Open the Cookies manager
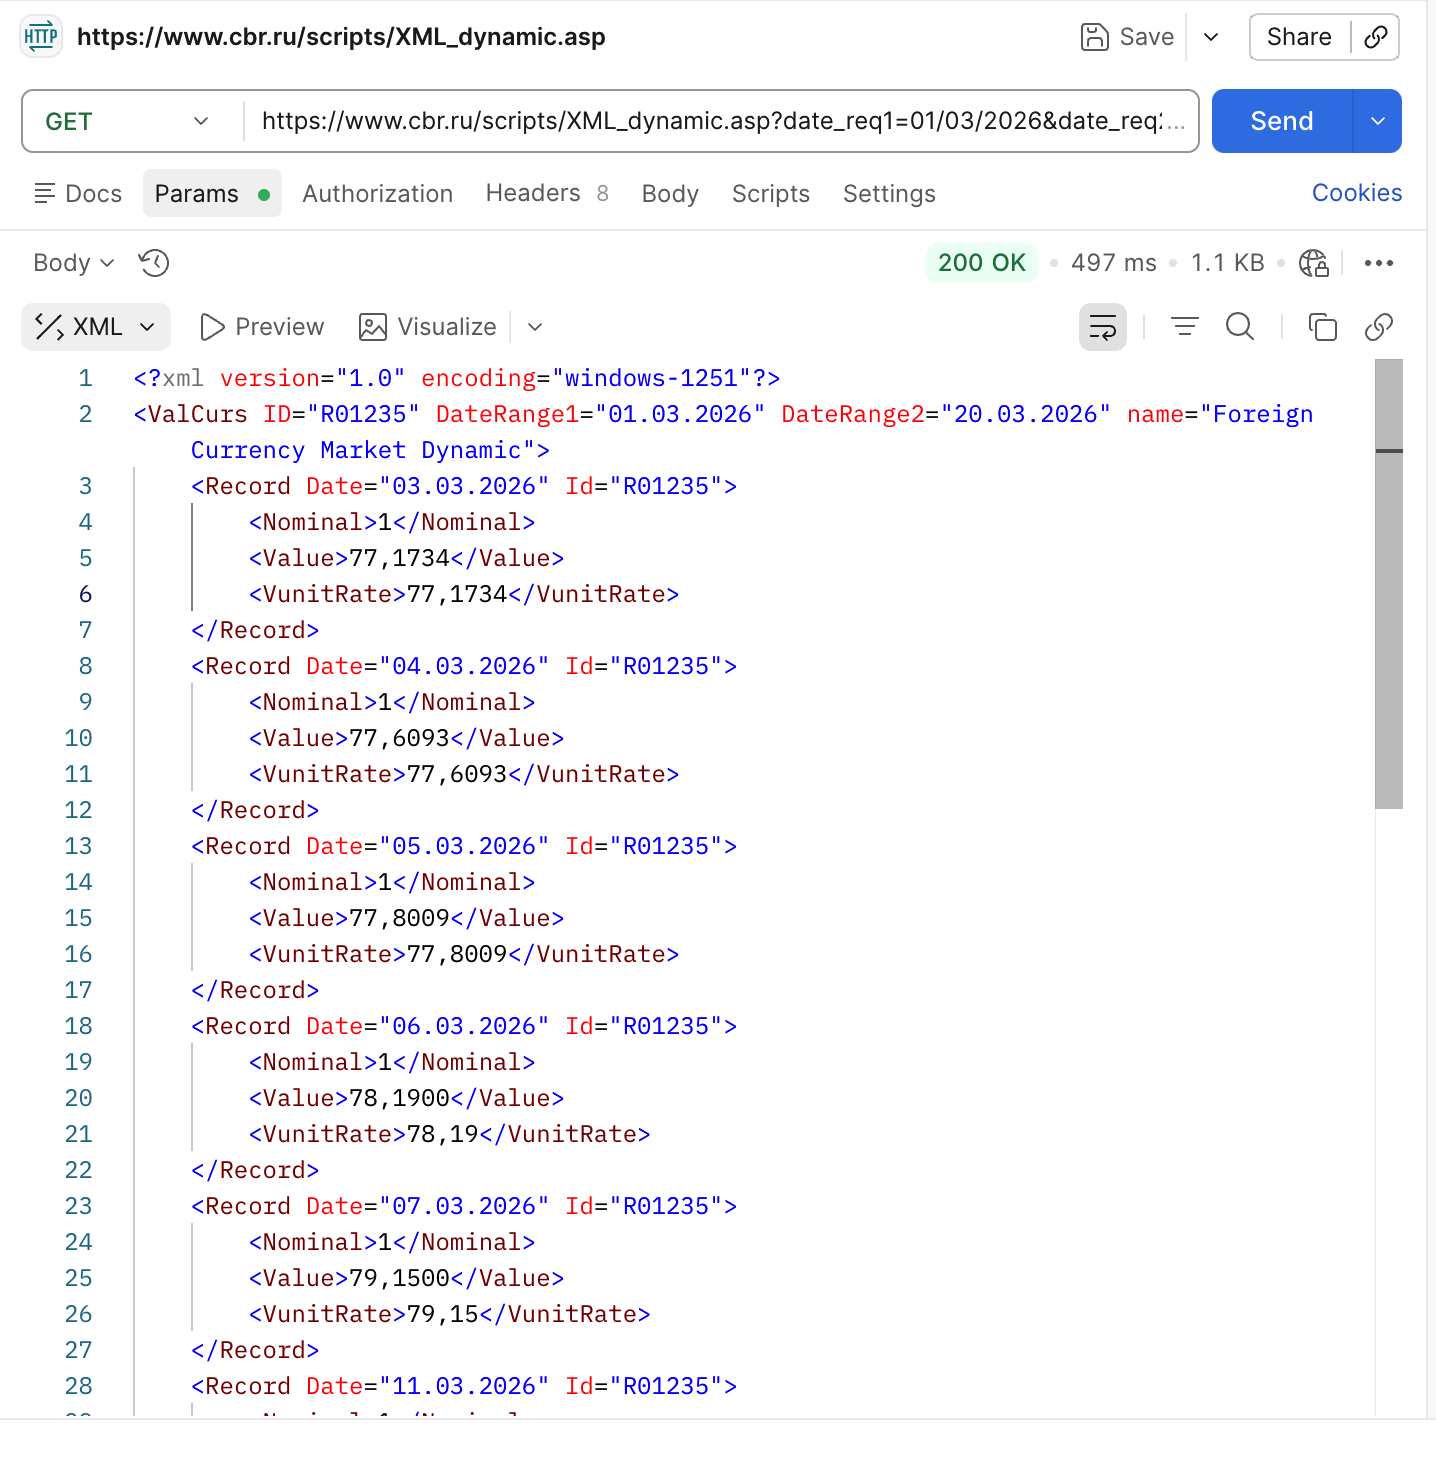 tap(1356, 192)
